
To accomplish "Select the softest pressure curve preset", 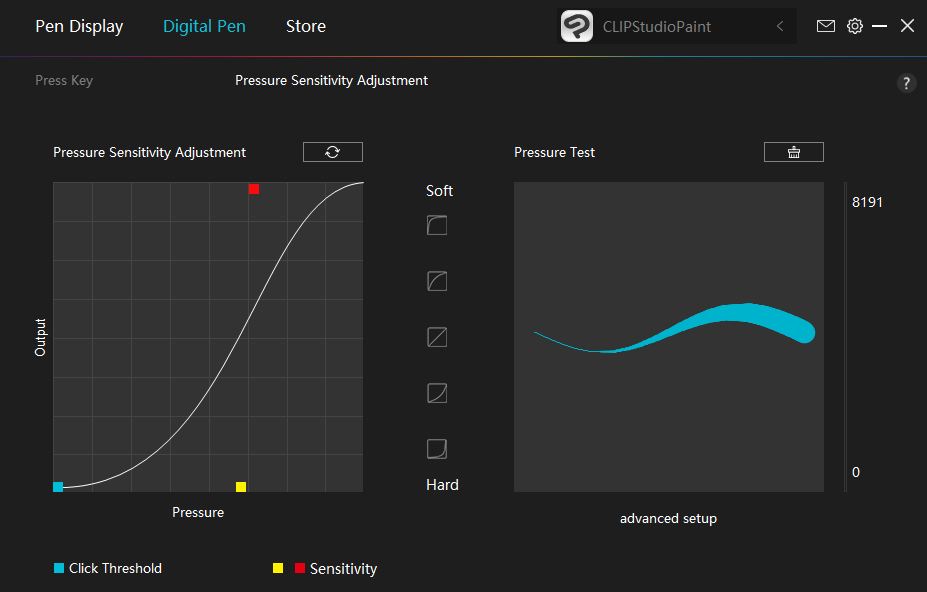I will 437,225.
